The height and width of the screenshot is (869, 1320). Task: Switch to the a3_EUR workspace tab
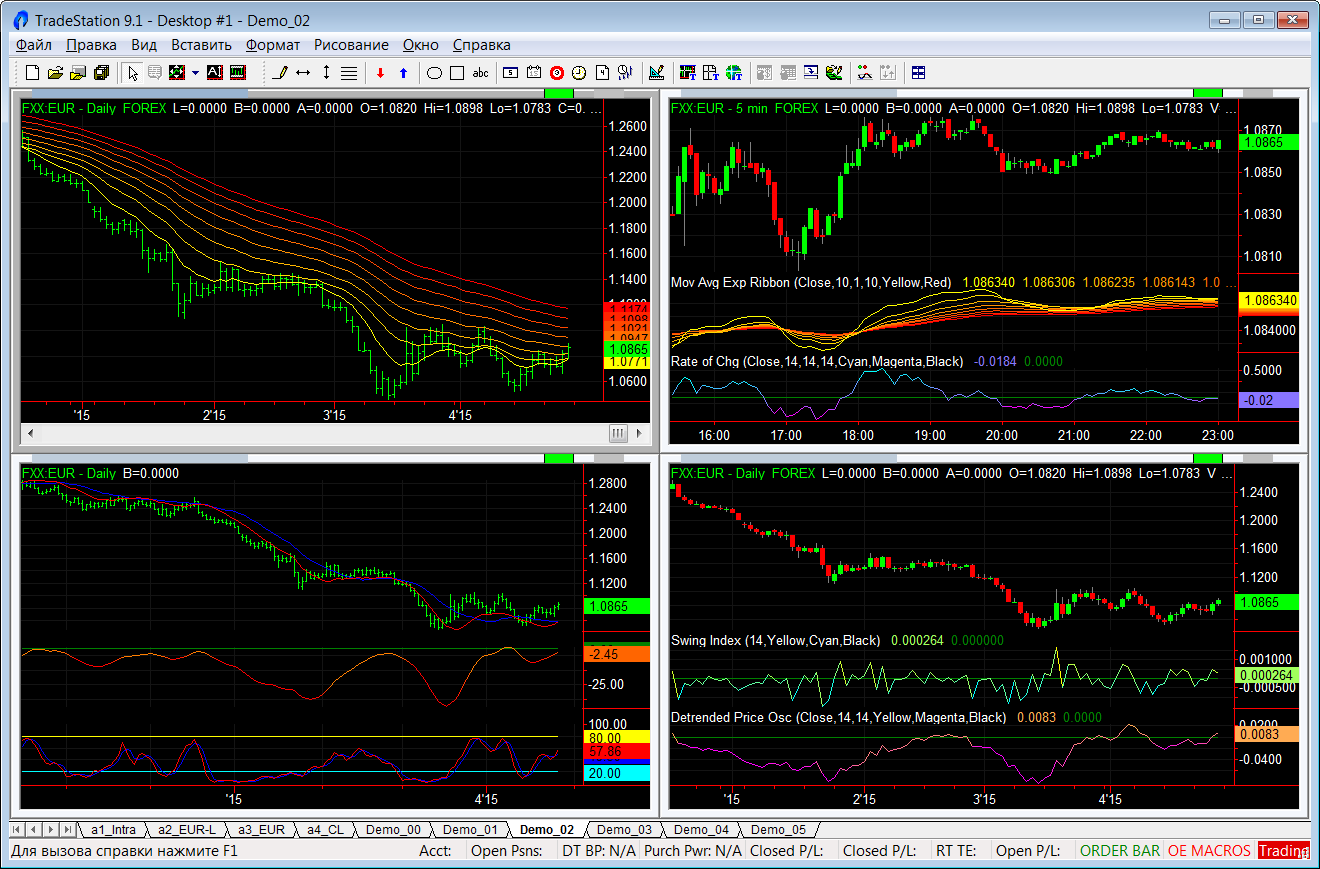tap(261, 829)
